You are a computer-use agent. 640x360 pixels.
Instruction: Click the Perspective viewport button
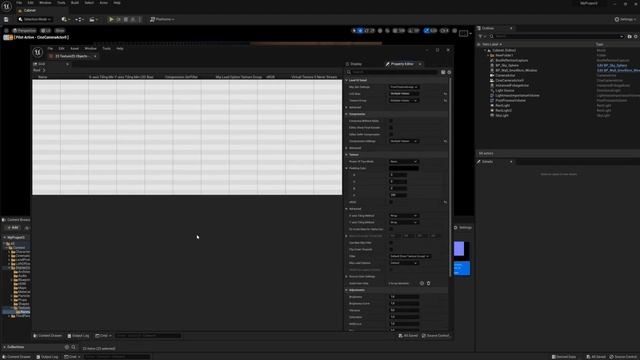click(24, 31)
